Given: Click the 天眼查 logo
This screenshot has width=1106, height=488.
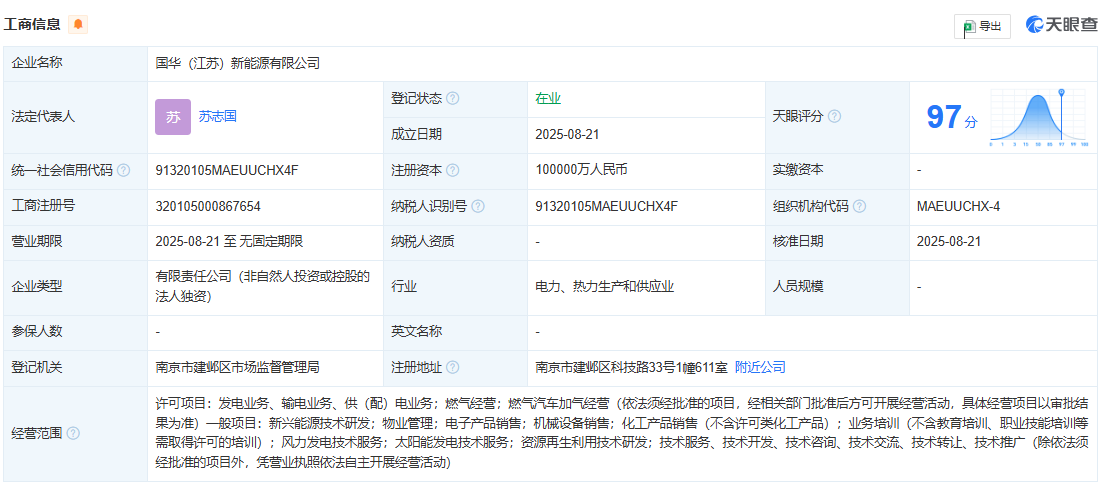Looking at the screenshot, I should (x=1062, y=25).
